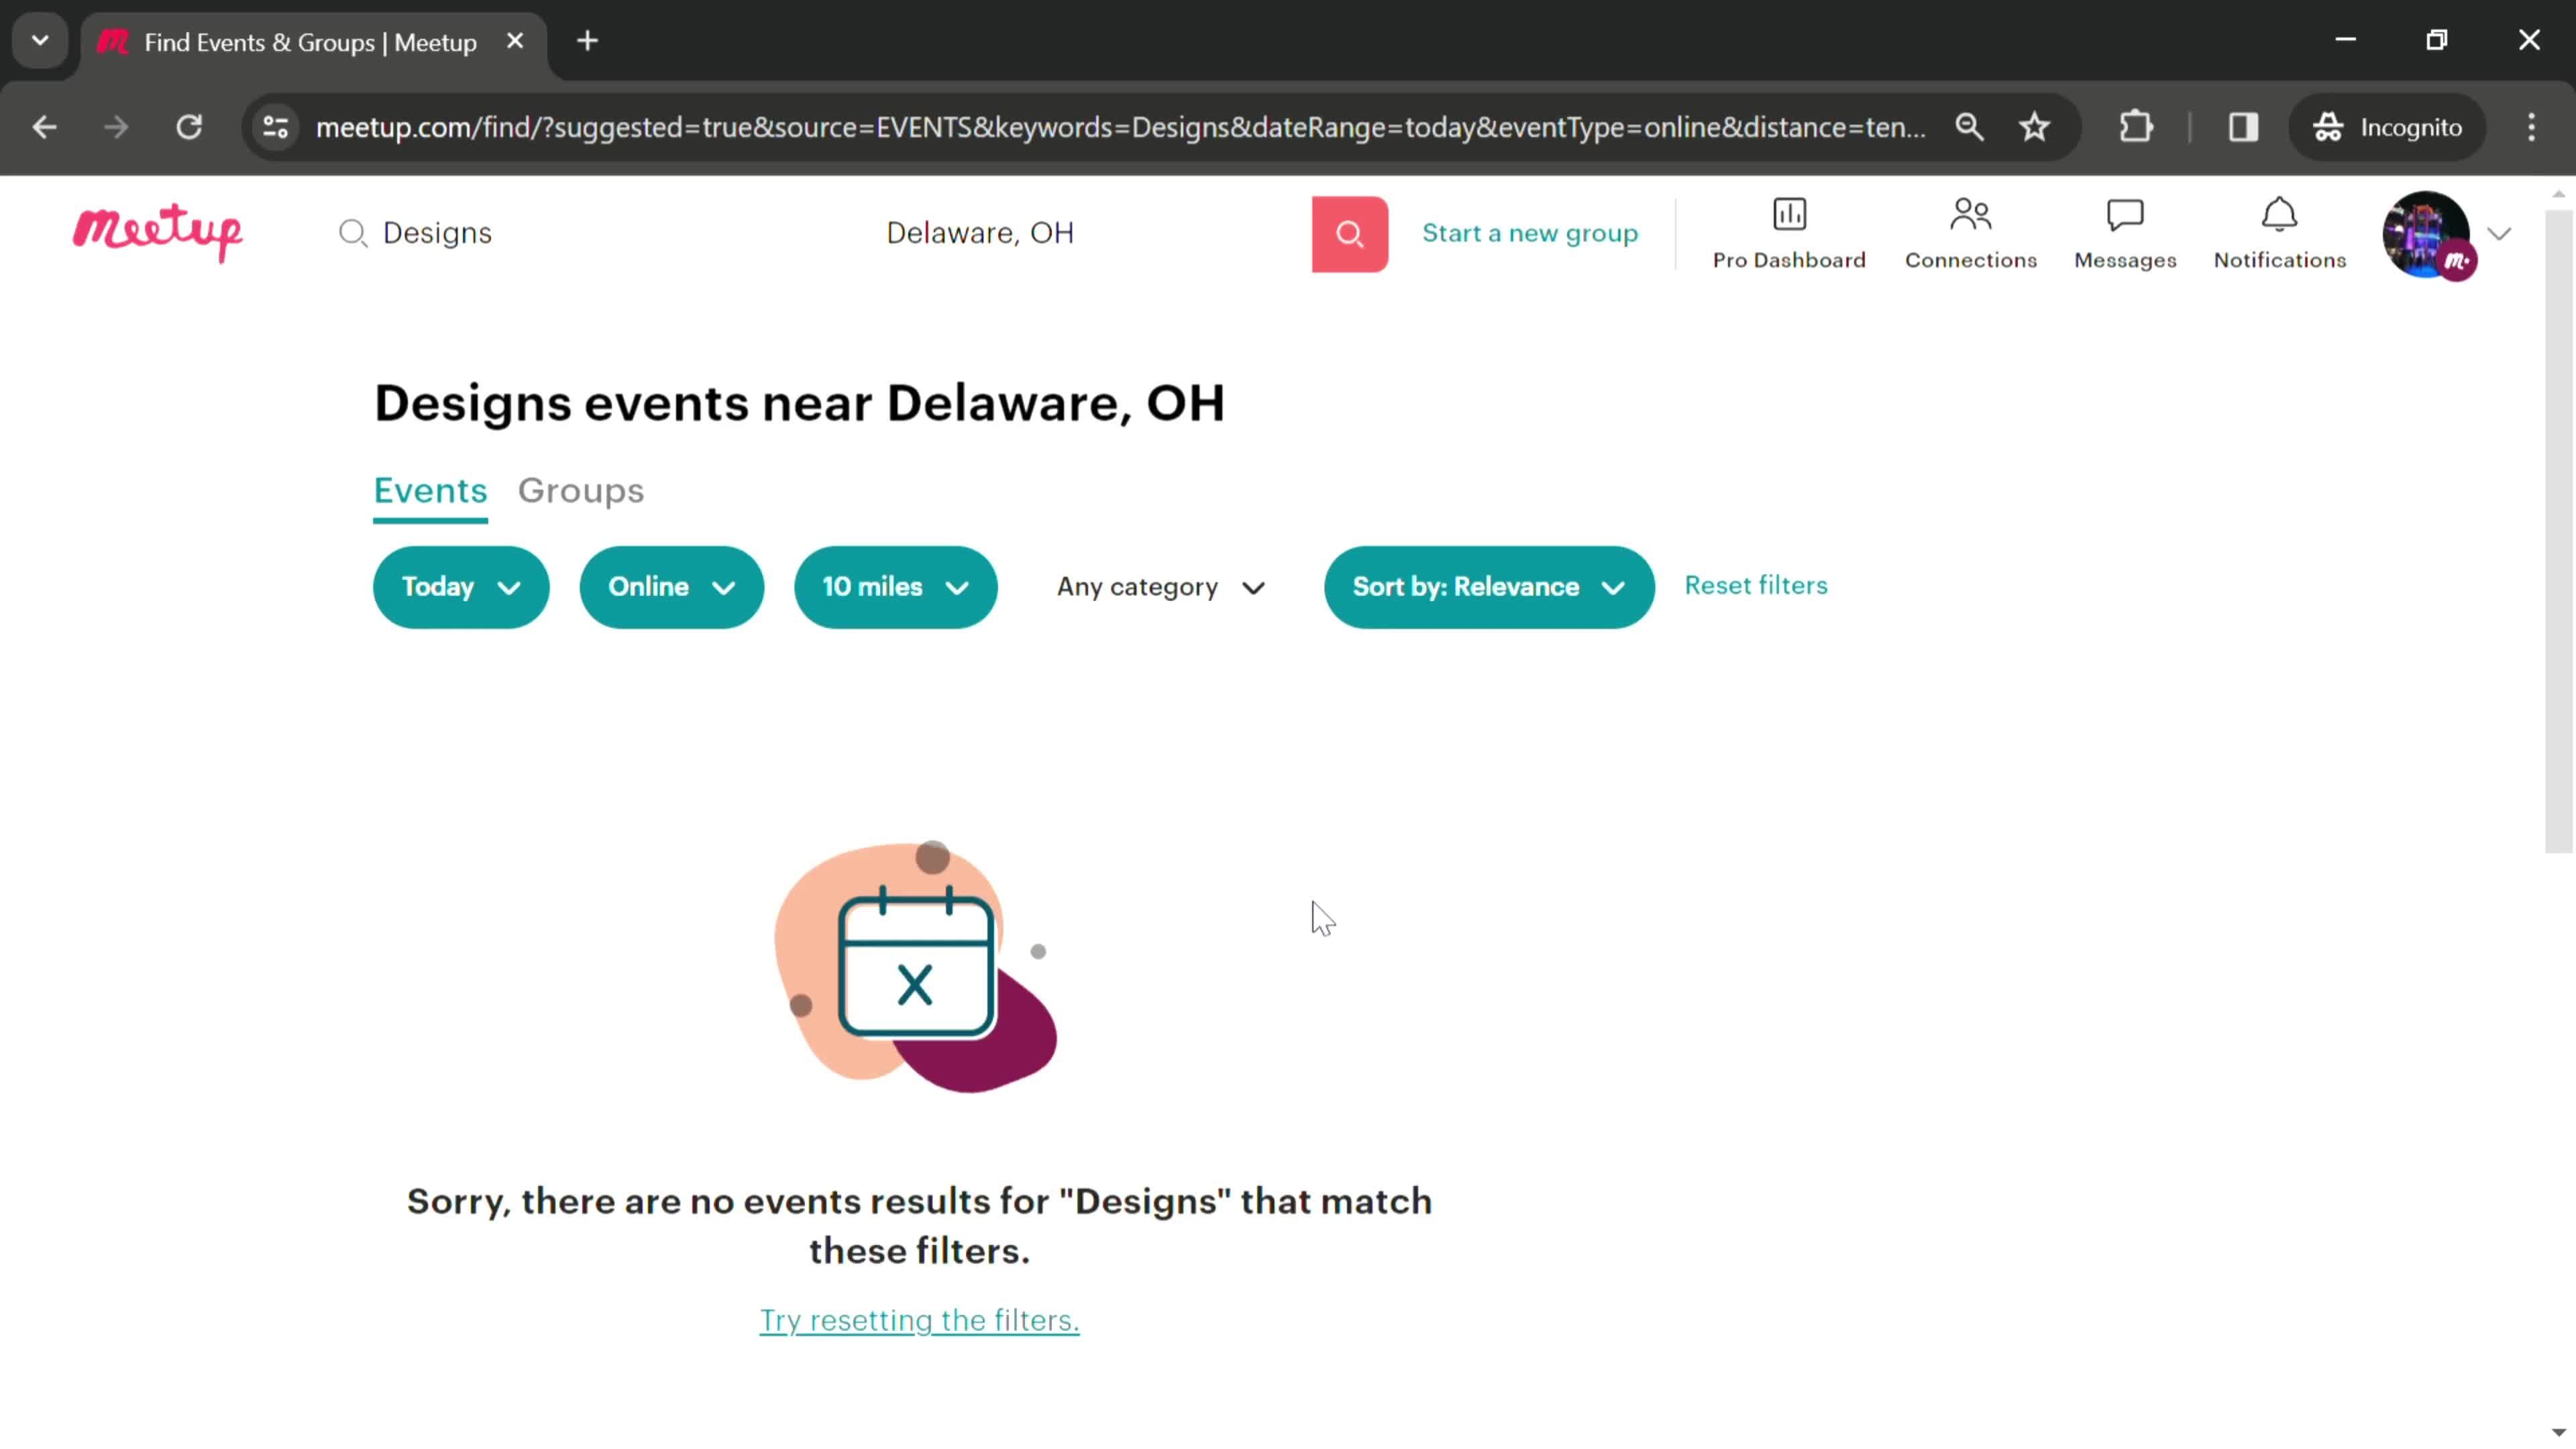Open the Pro Dashboard
Viewport: 2576px width, 1449px height.
point(1789,234)
